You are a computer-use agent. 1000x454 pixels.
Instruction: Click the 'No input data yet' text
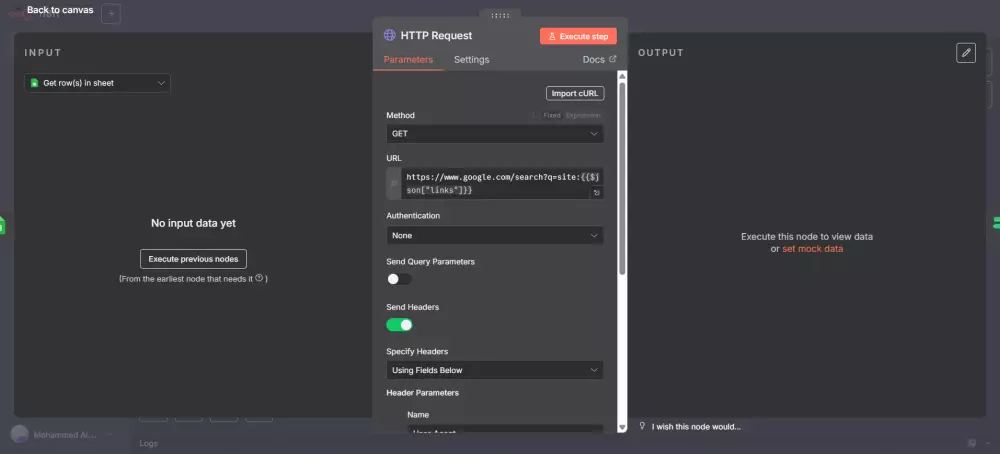tap(193, 223)
